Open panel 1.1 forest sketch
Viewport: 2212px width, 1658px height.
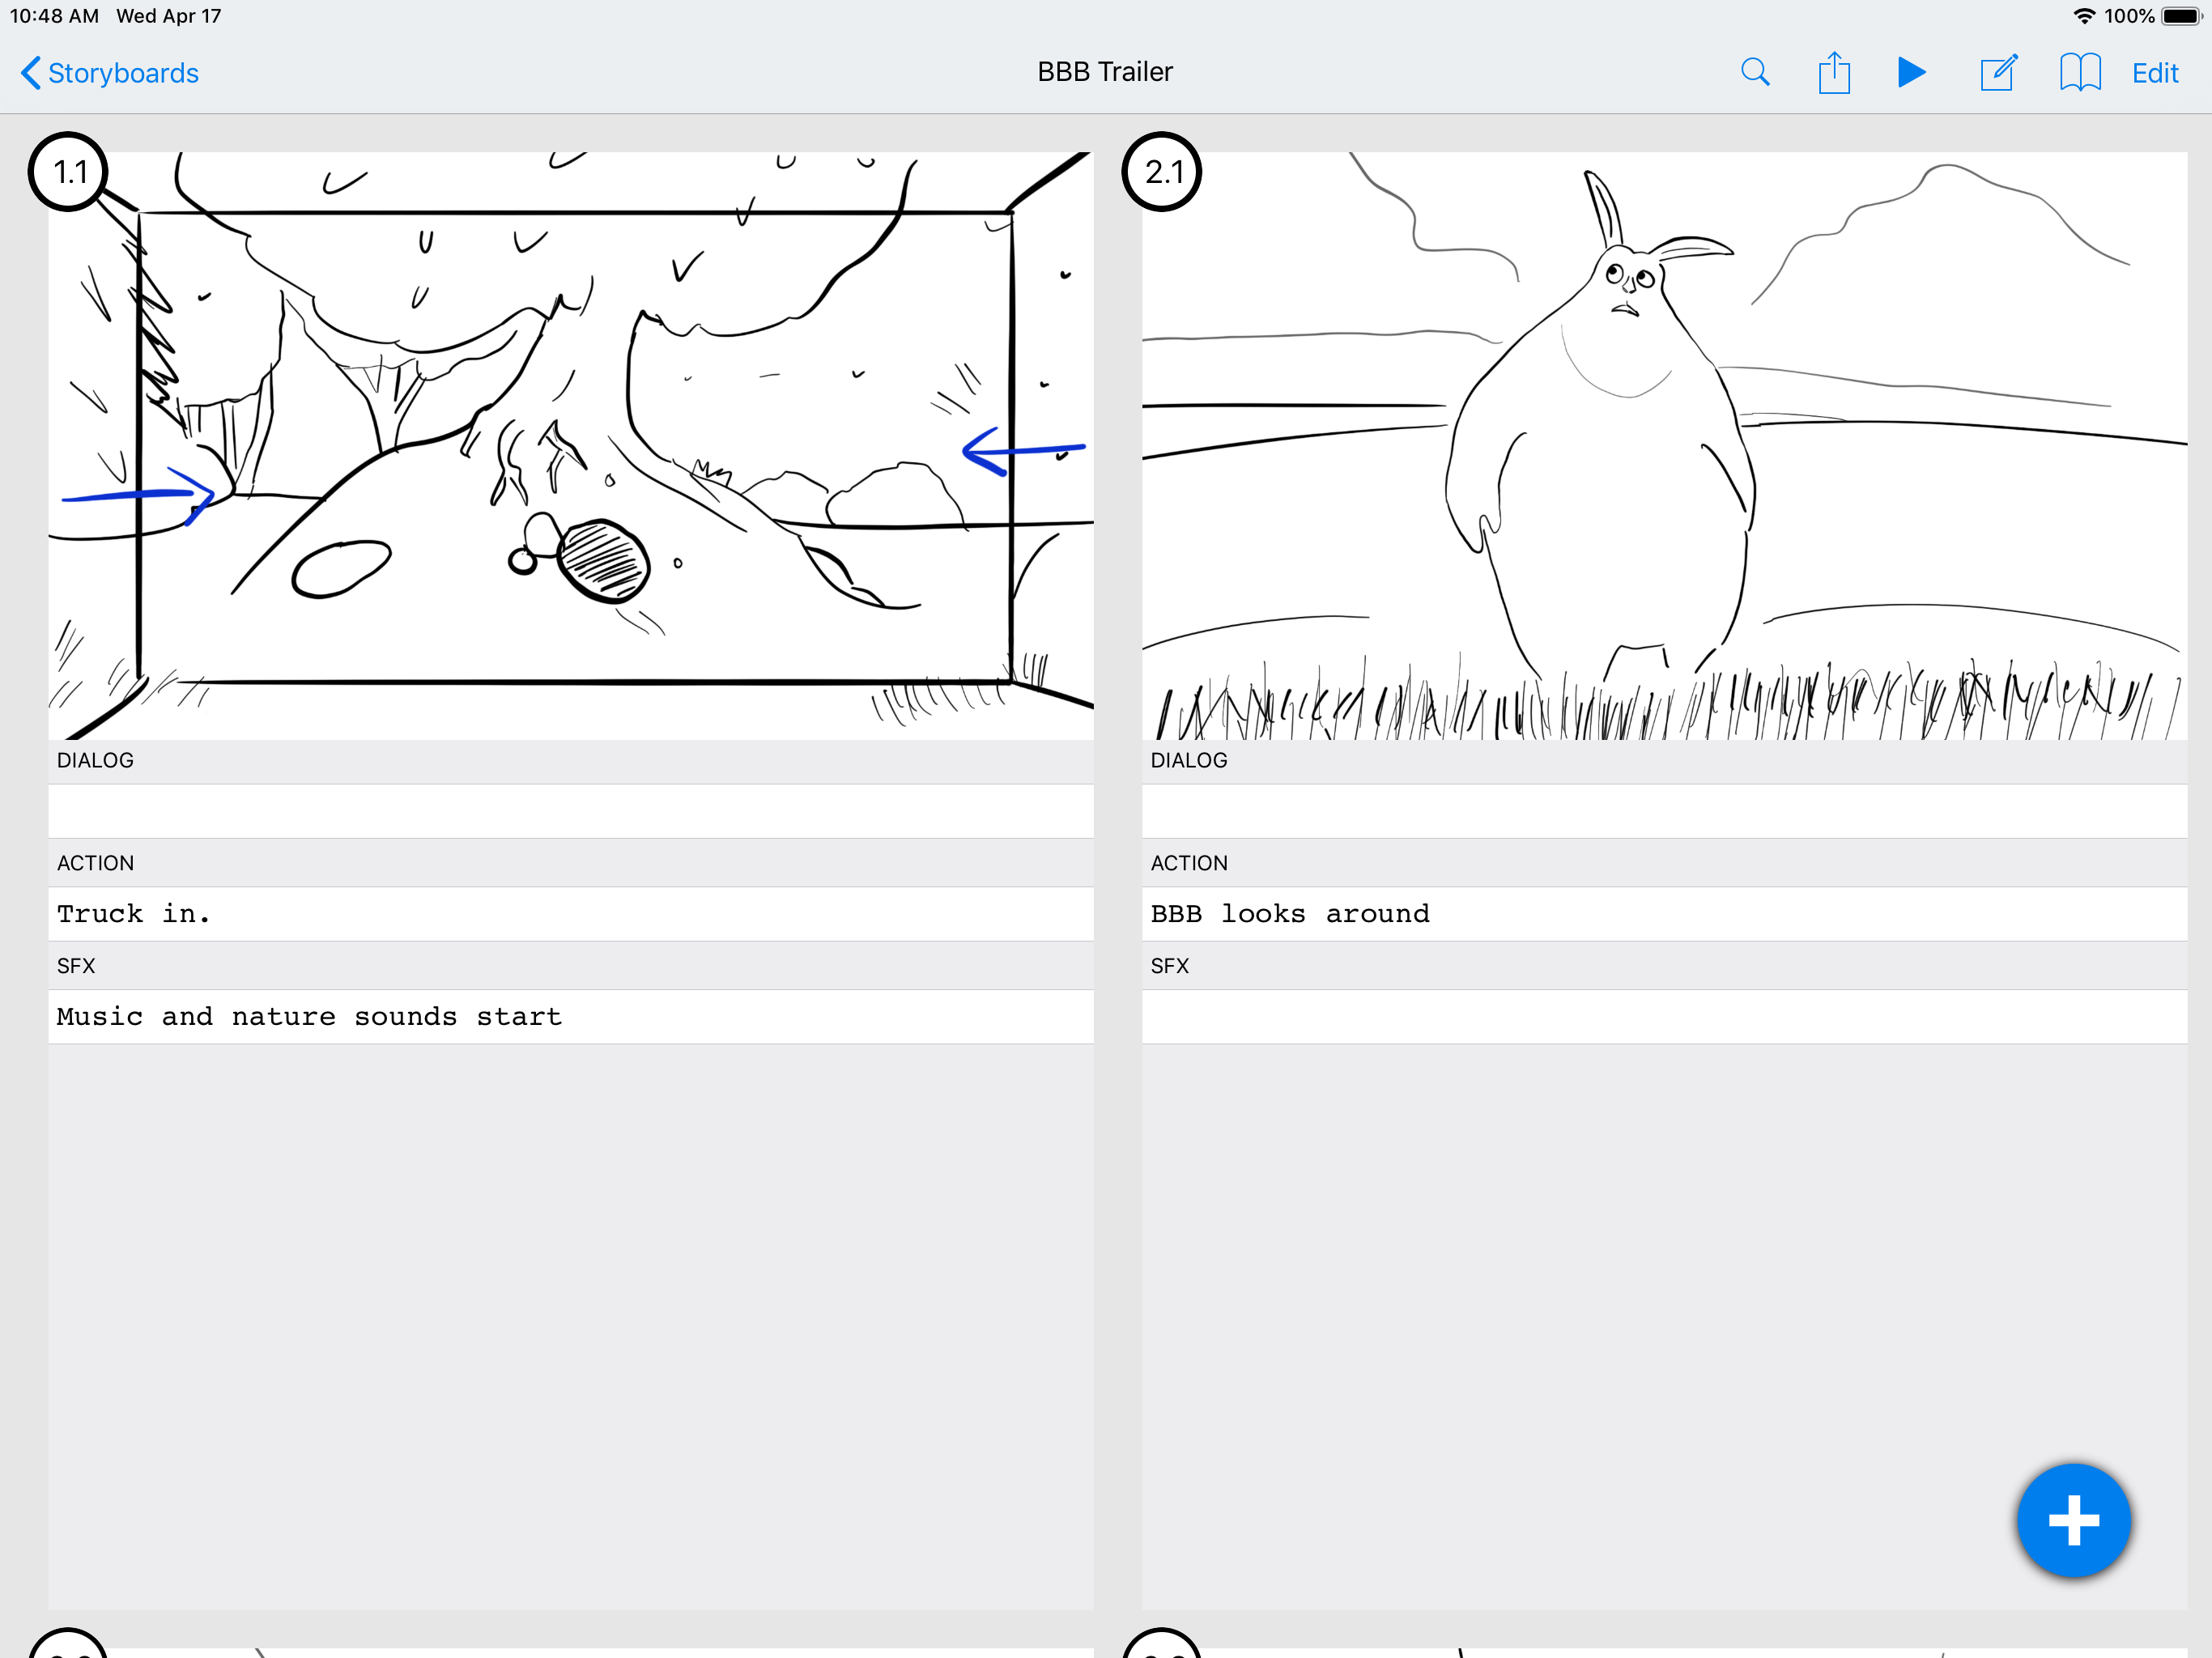[570, 445]
